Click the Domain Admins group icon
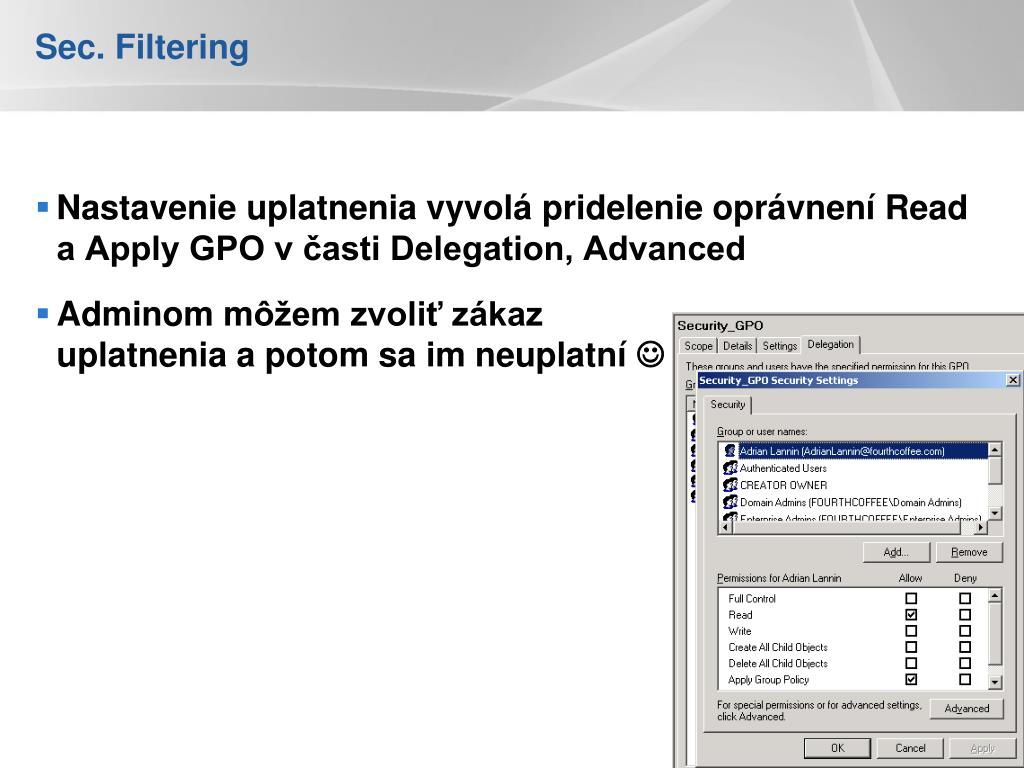The height and width of the screenshot is (768, 1024). [730, 502]
